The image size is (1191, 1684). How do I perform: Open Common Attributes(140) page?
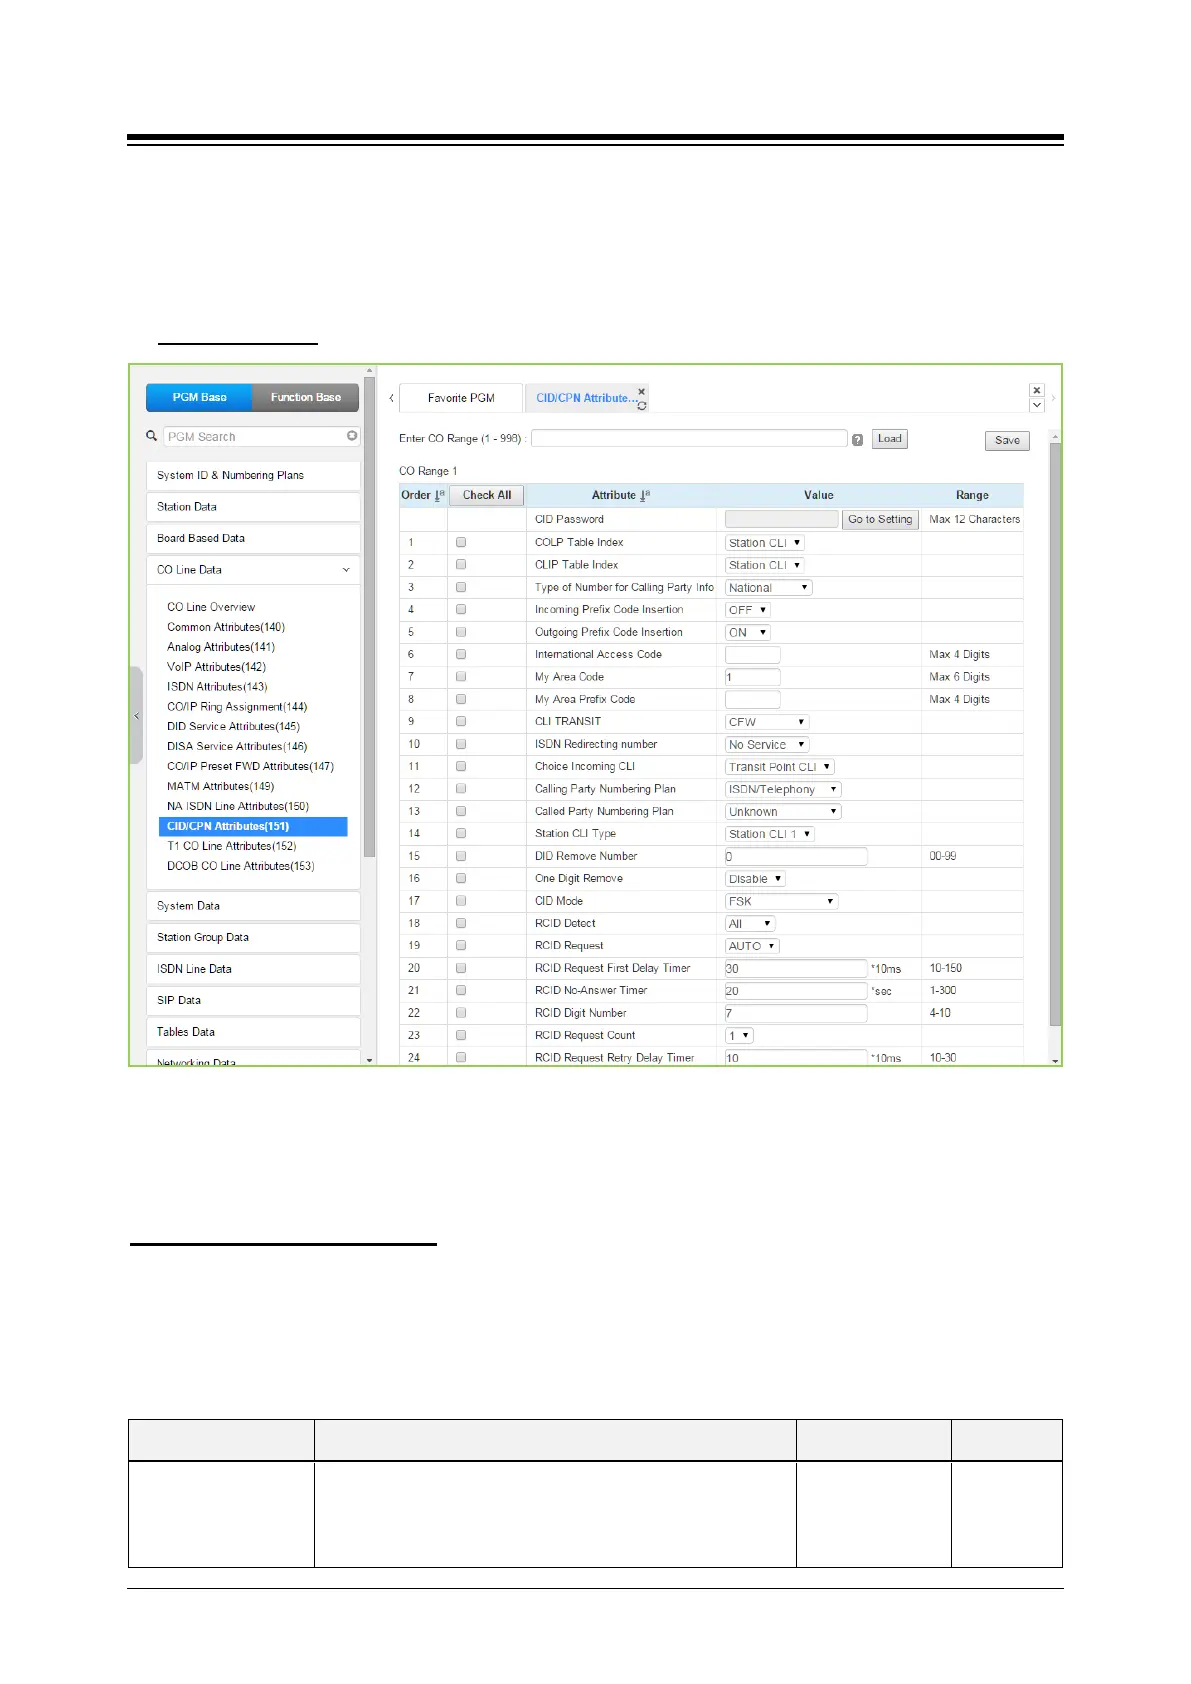226,627
